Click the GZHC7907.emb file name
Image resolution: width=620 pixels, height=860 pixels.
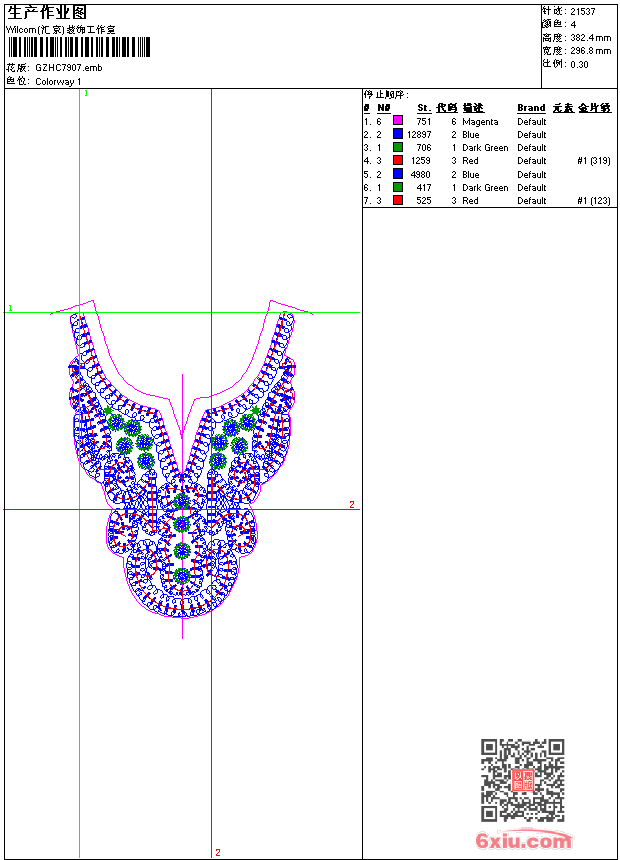(68, 68)
